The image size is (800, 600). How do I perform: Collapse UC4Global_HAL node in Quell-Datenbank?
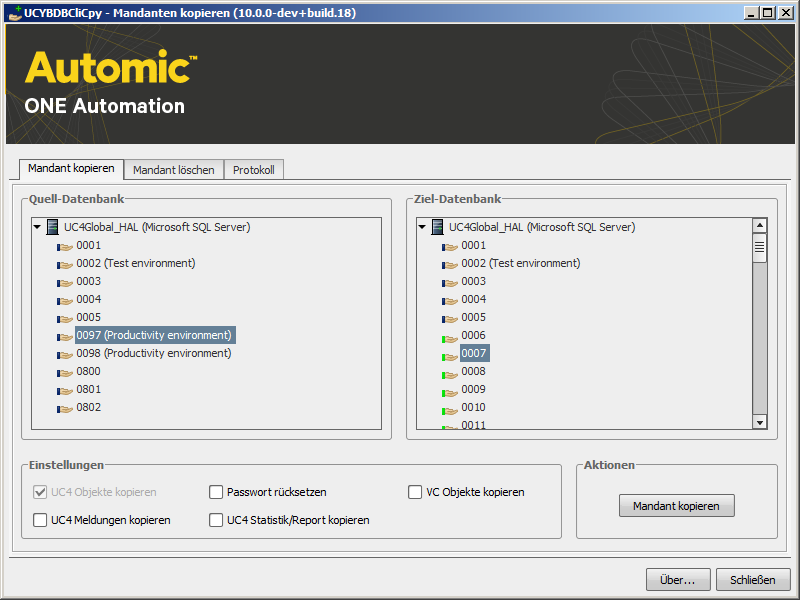(x=37, y=227)
